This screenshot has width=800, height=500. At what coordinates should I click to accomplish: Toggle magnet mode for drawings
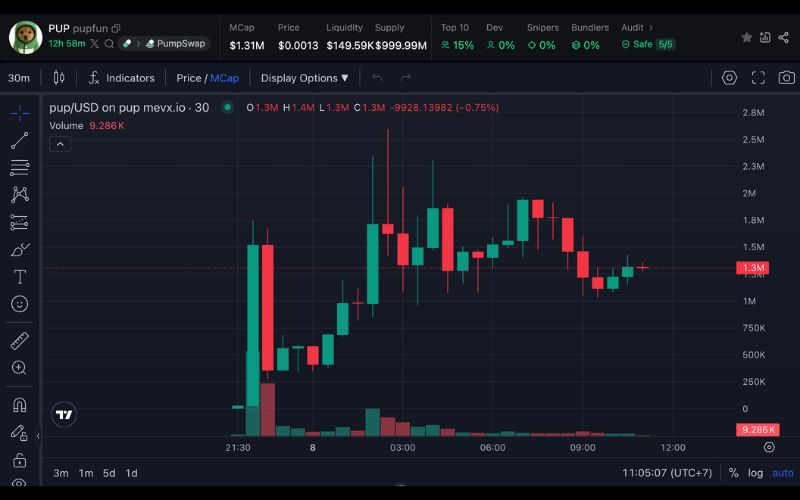pos(19,405)
